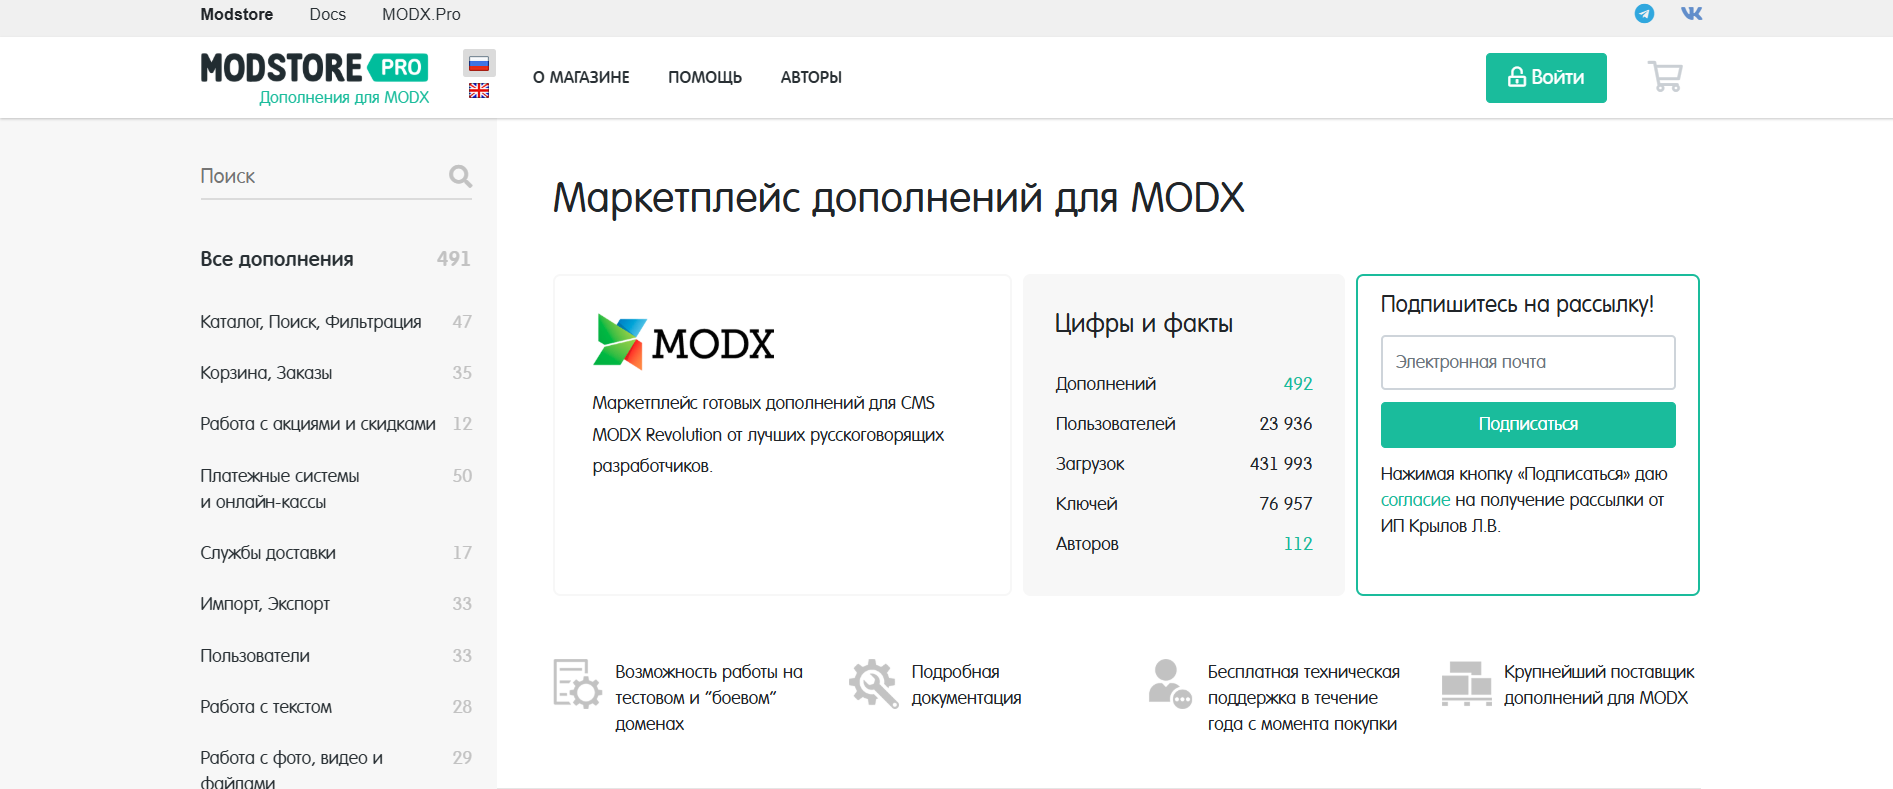
Task: Click the Дополнения для MODX tagline
Action: pos(344,98)
